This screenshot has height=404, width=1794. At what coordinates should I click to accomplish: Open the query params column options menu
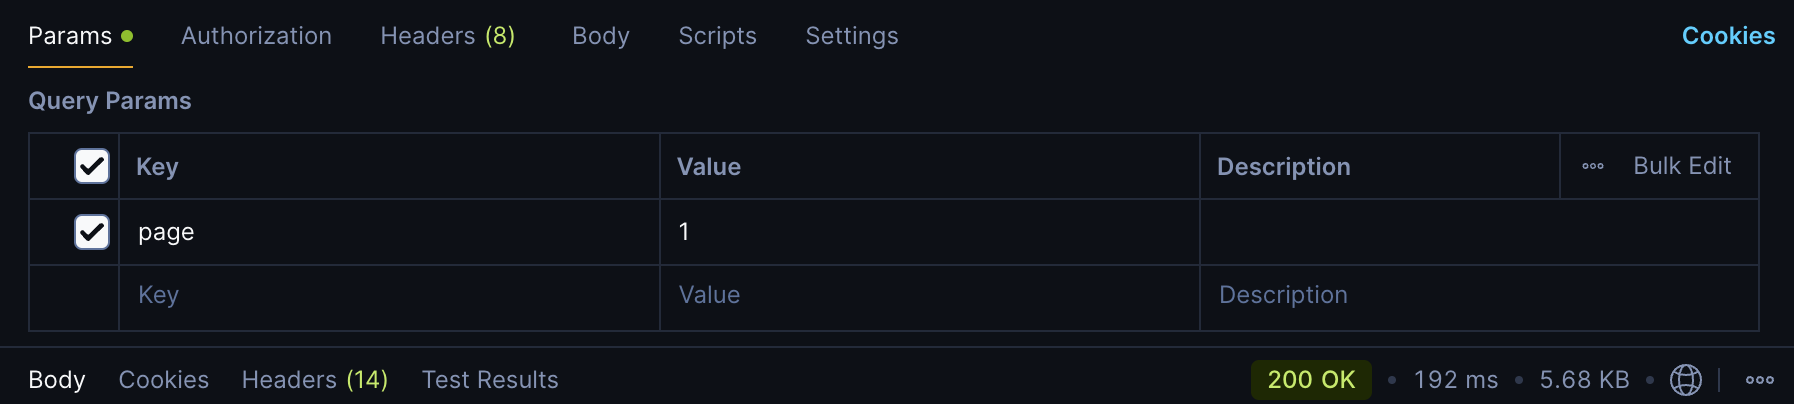(x=1593, y=166)
